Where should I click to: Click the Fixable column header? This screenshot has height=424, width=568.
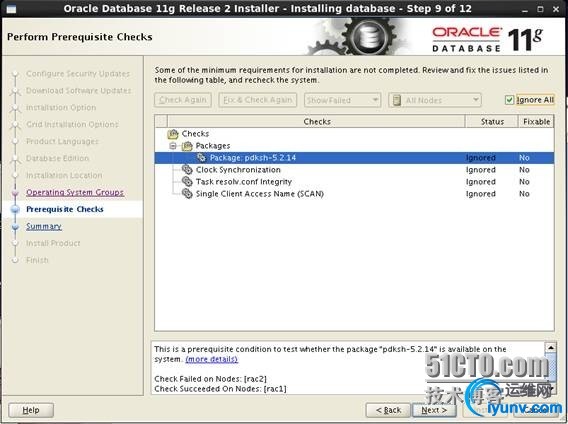point(536,121)
